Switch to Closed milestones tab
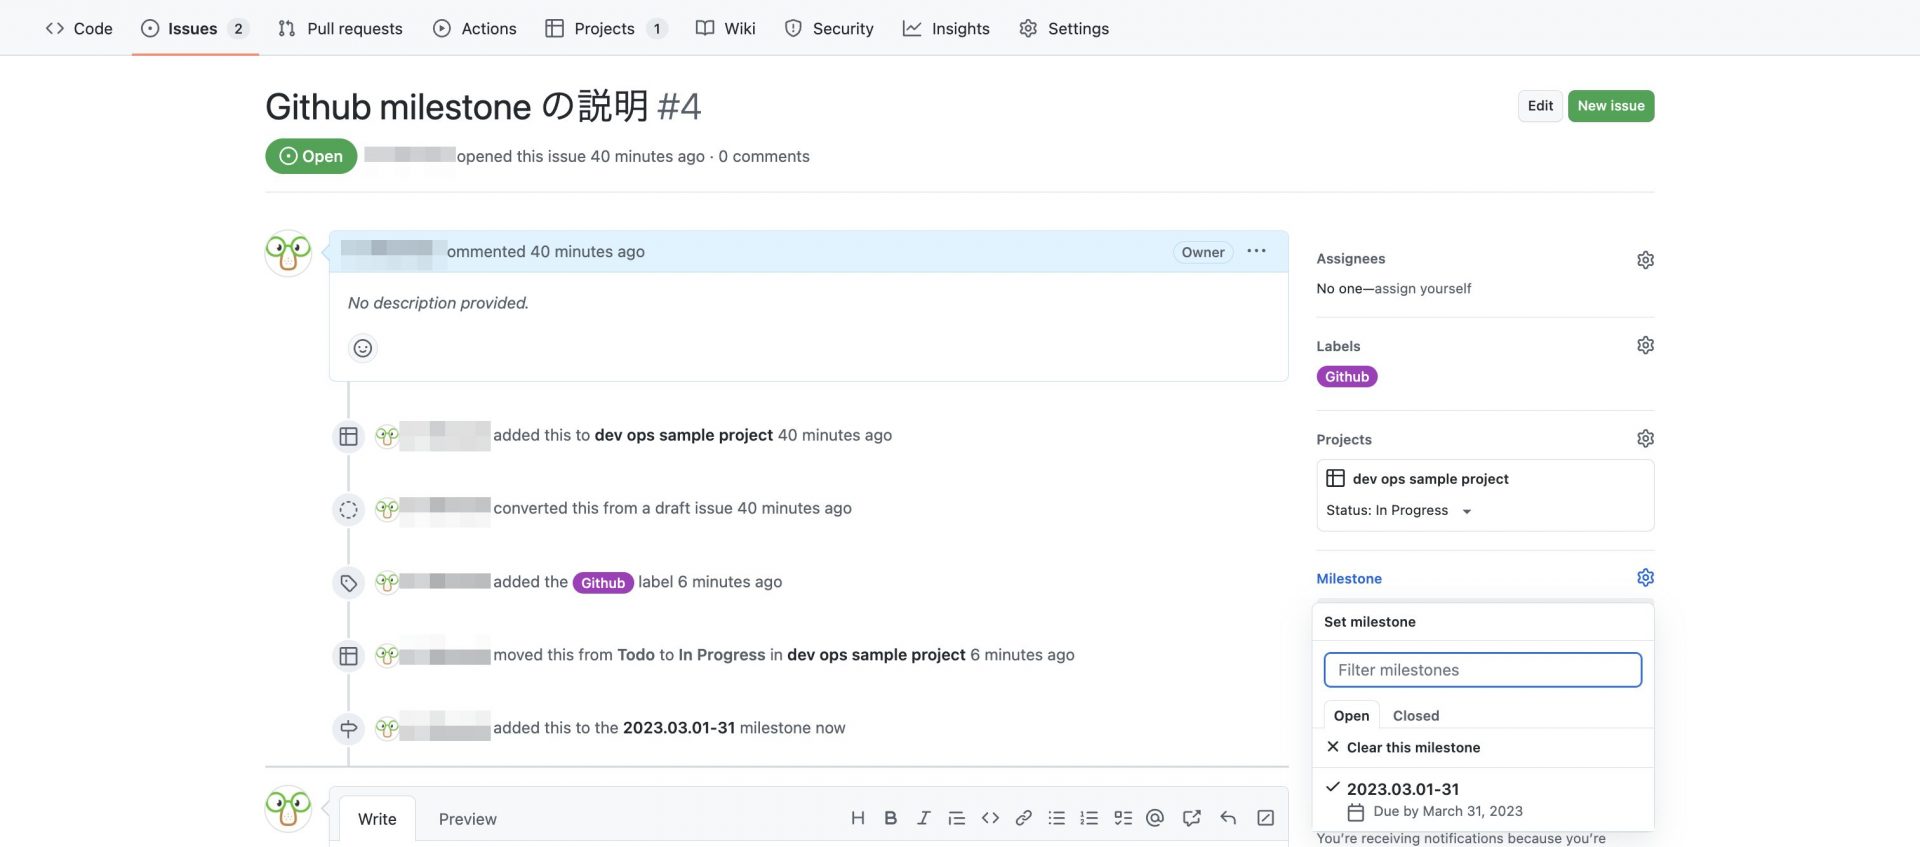 click(1415, 716)
